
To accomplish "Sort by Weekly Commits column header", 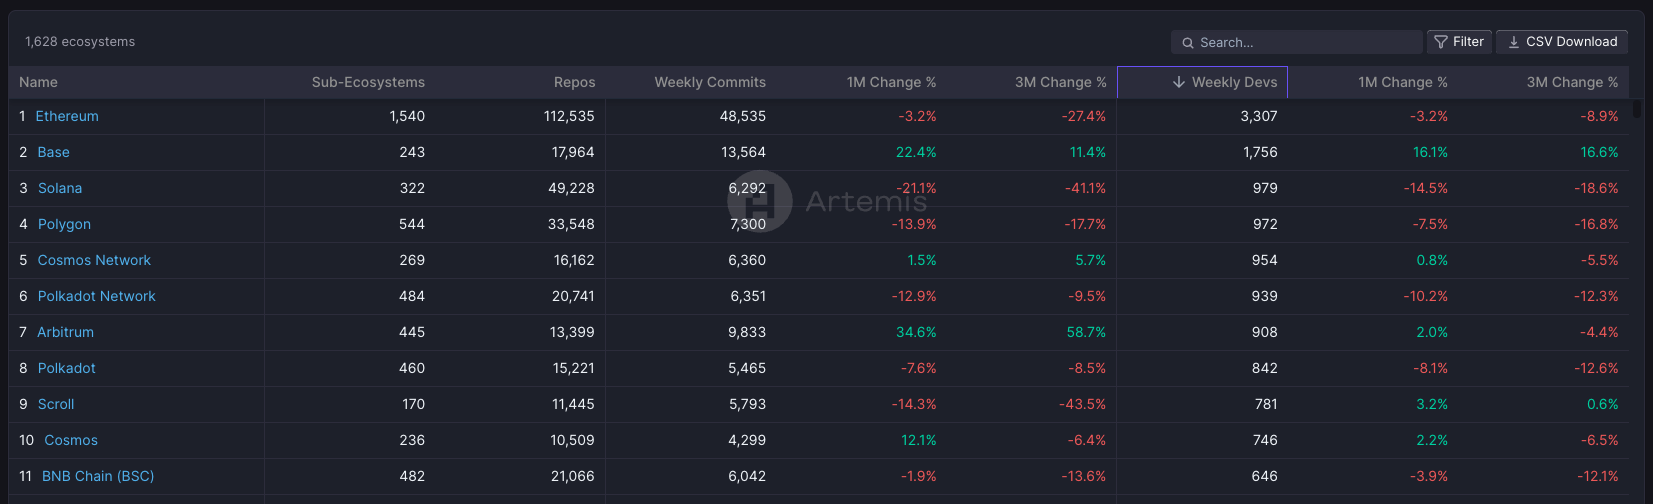I will [x=710, y=82].
